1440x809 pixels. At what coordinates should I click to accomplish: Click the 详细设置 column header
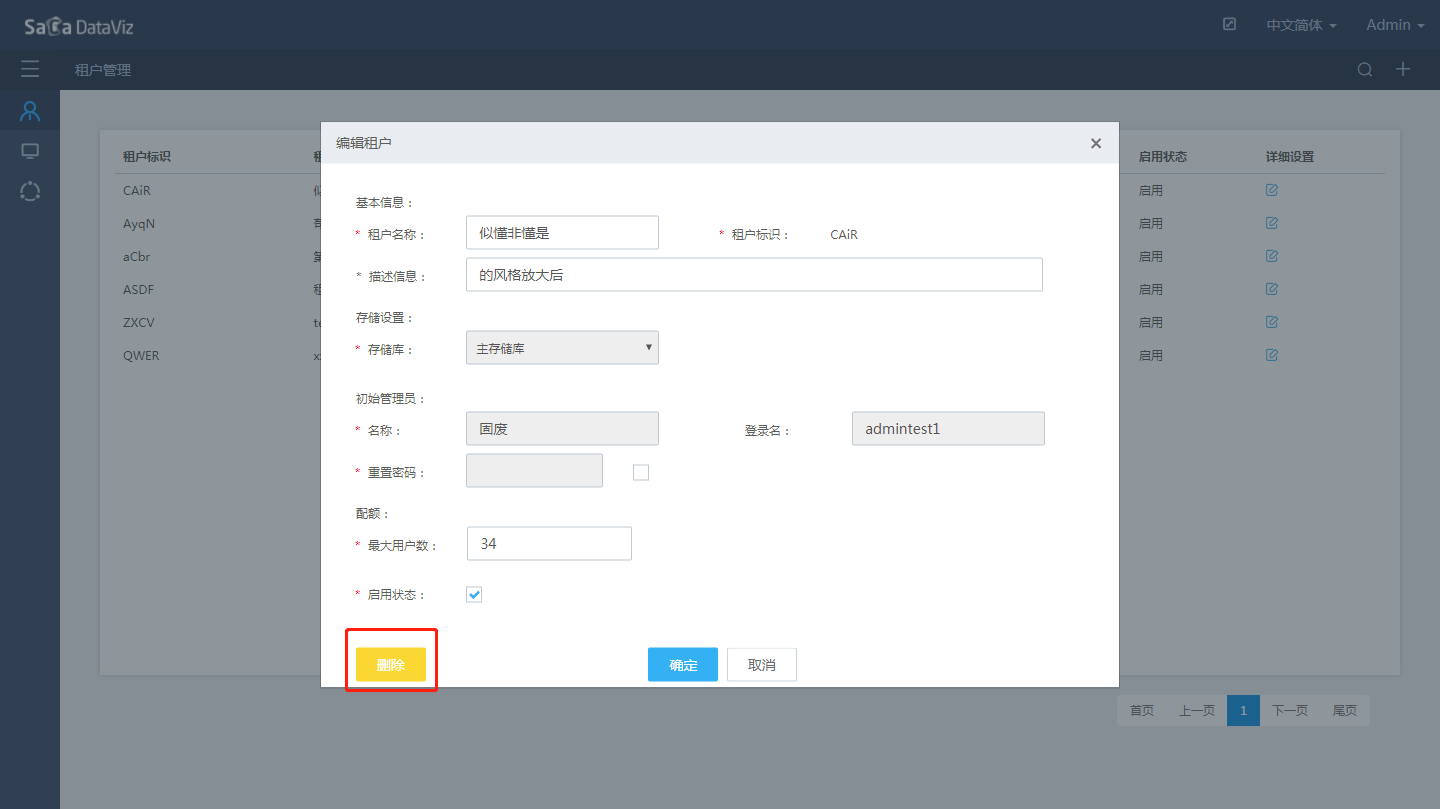pyautogui.click(x=1290, y=157)
